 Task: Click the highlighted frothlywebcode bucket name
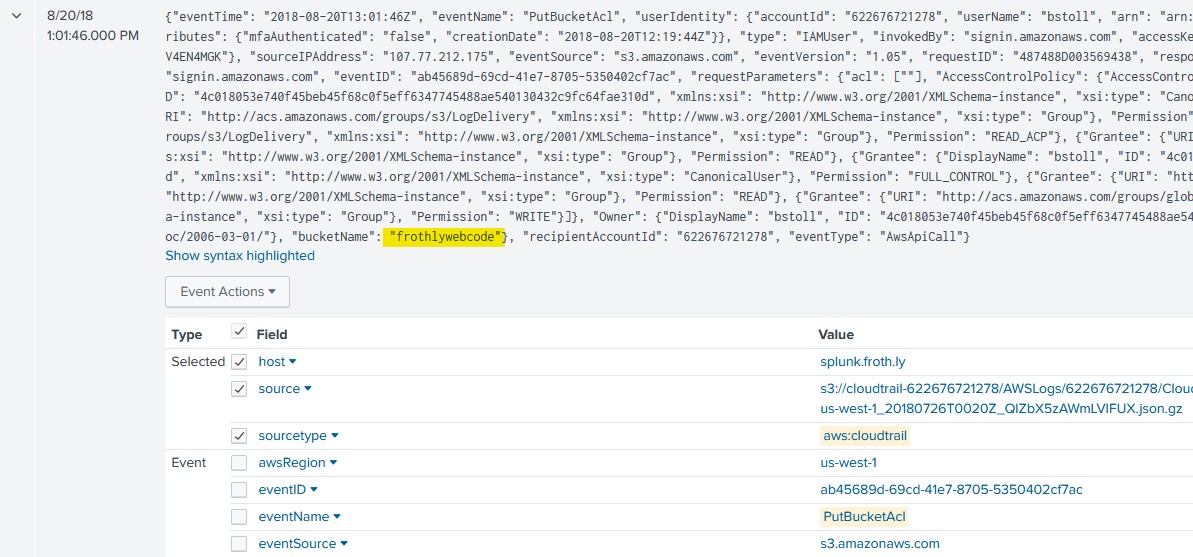tap(442, 237)
